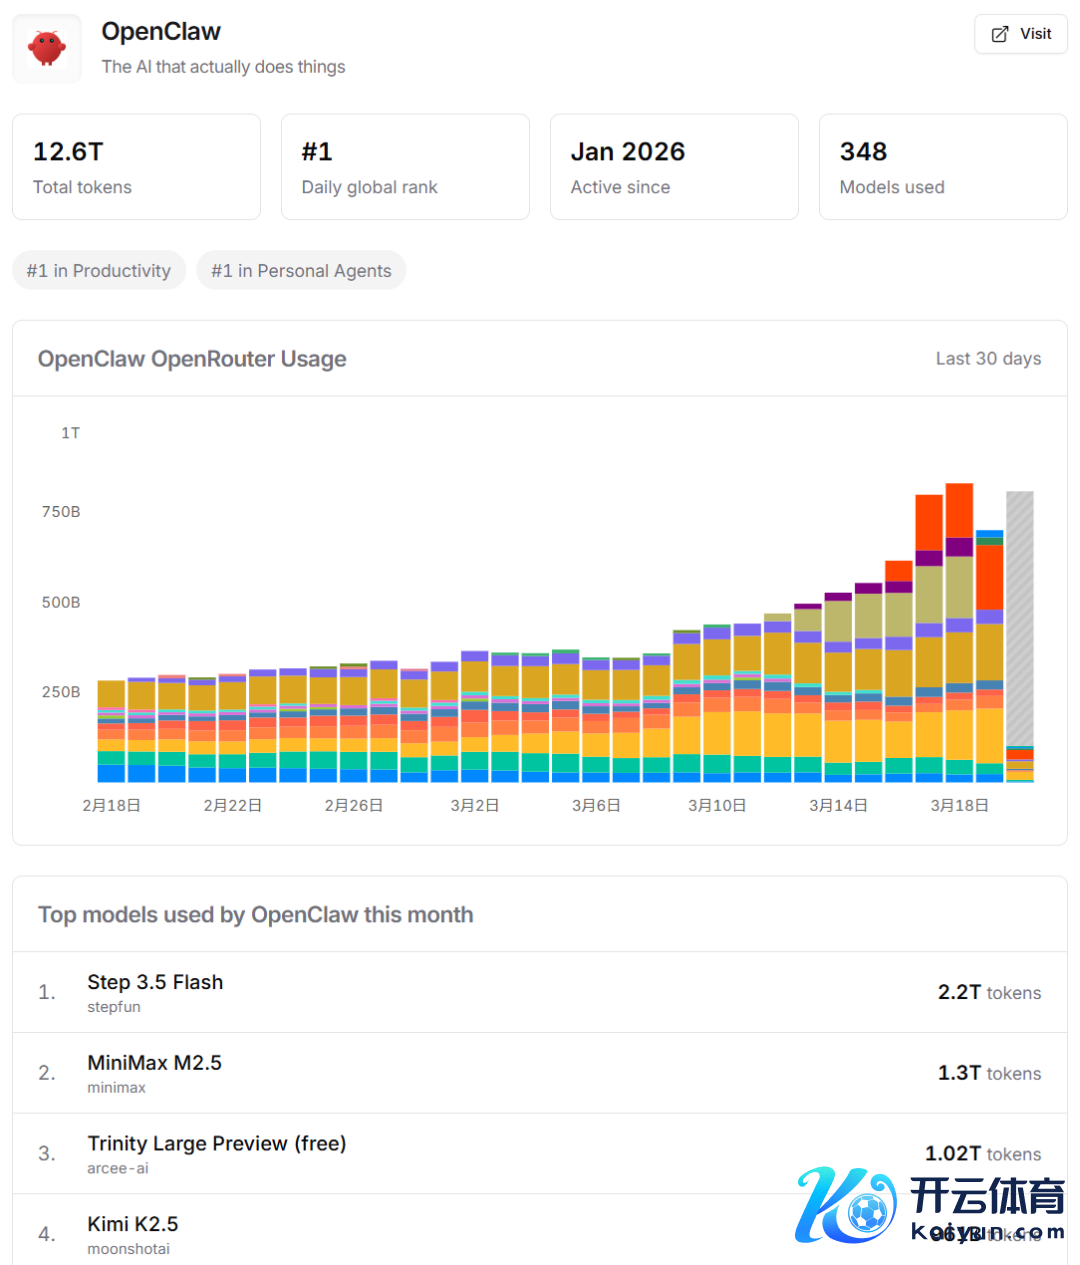
Task: Click the external-link icon in Visit button
Action: click(999, 34)
